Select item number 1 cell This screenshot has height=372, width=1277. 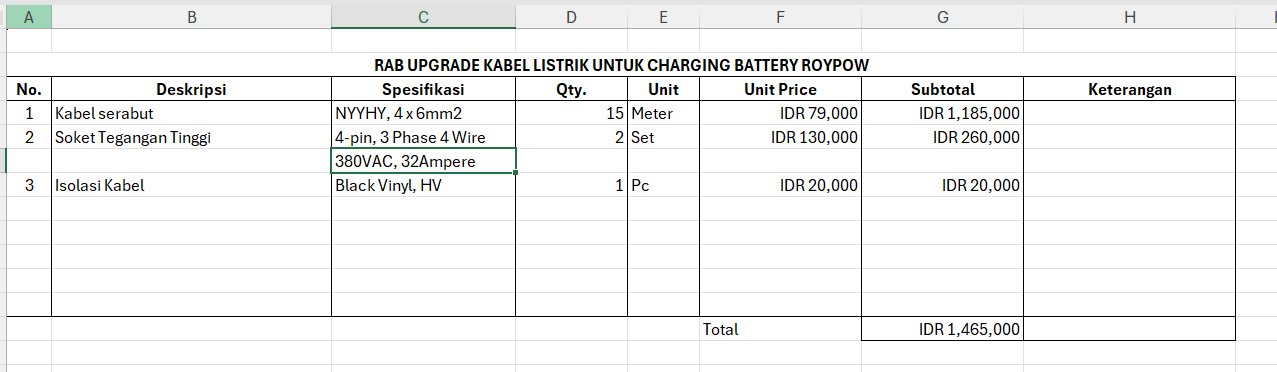[28, 113]
